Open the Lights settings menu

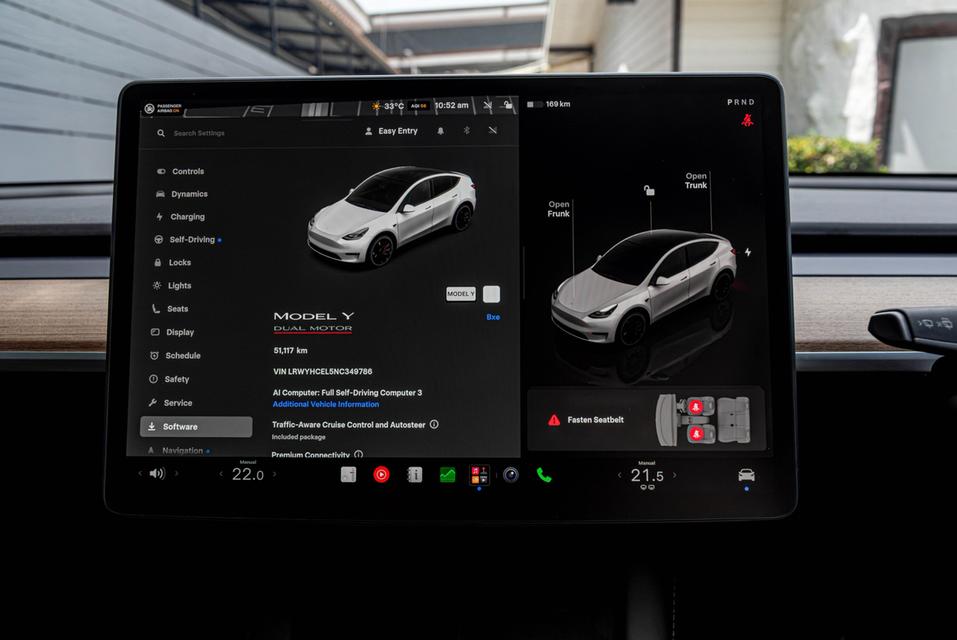click(x=172, y=286)
